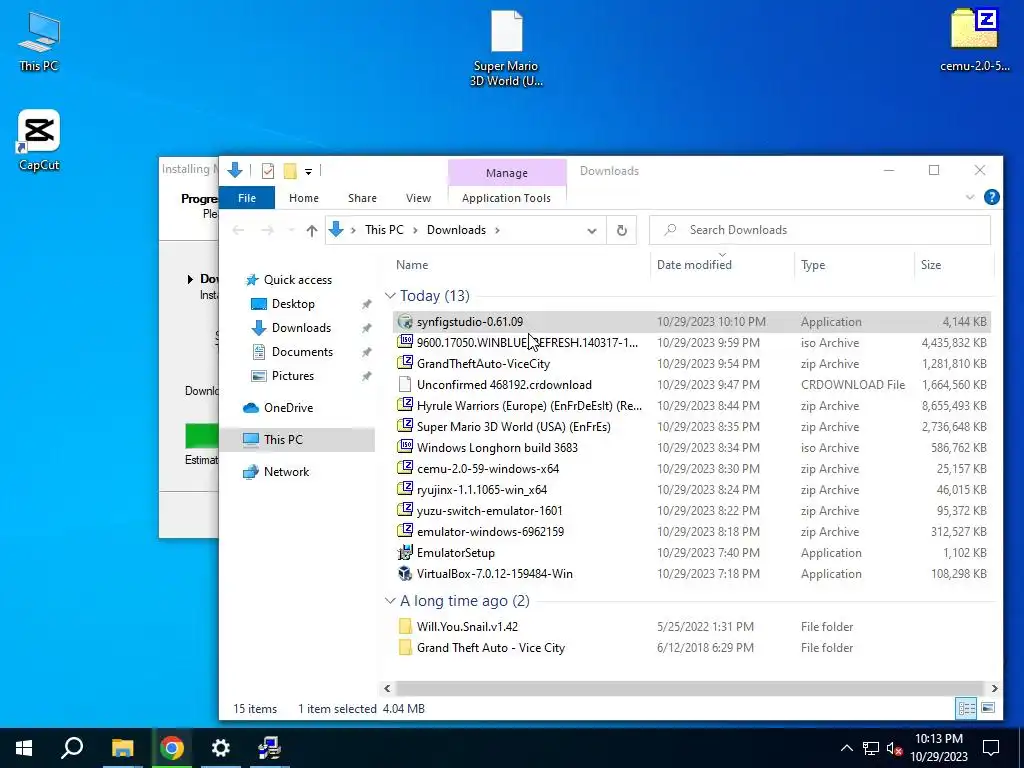Collapse A long time ago group

tap(391, 601)
